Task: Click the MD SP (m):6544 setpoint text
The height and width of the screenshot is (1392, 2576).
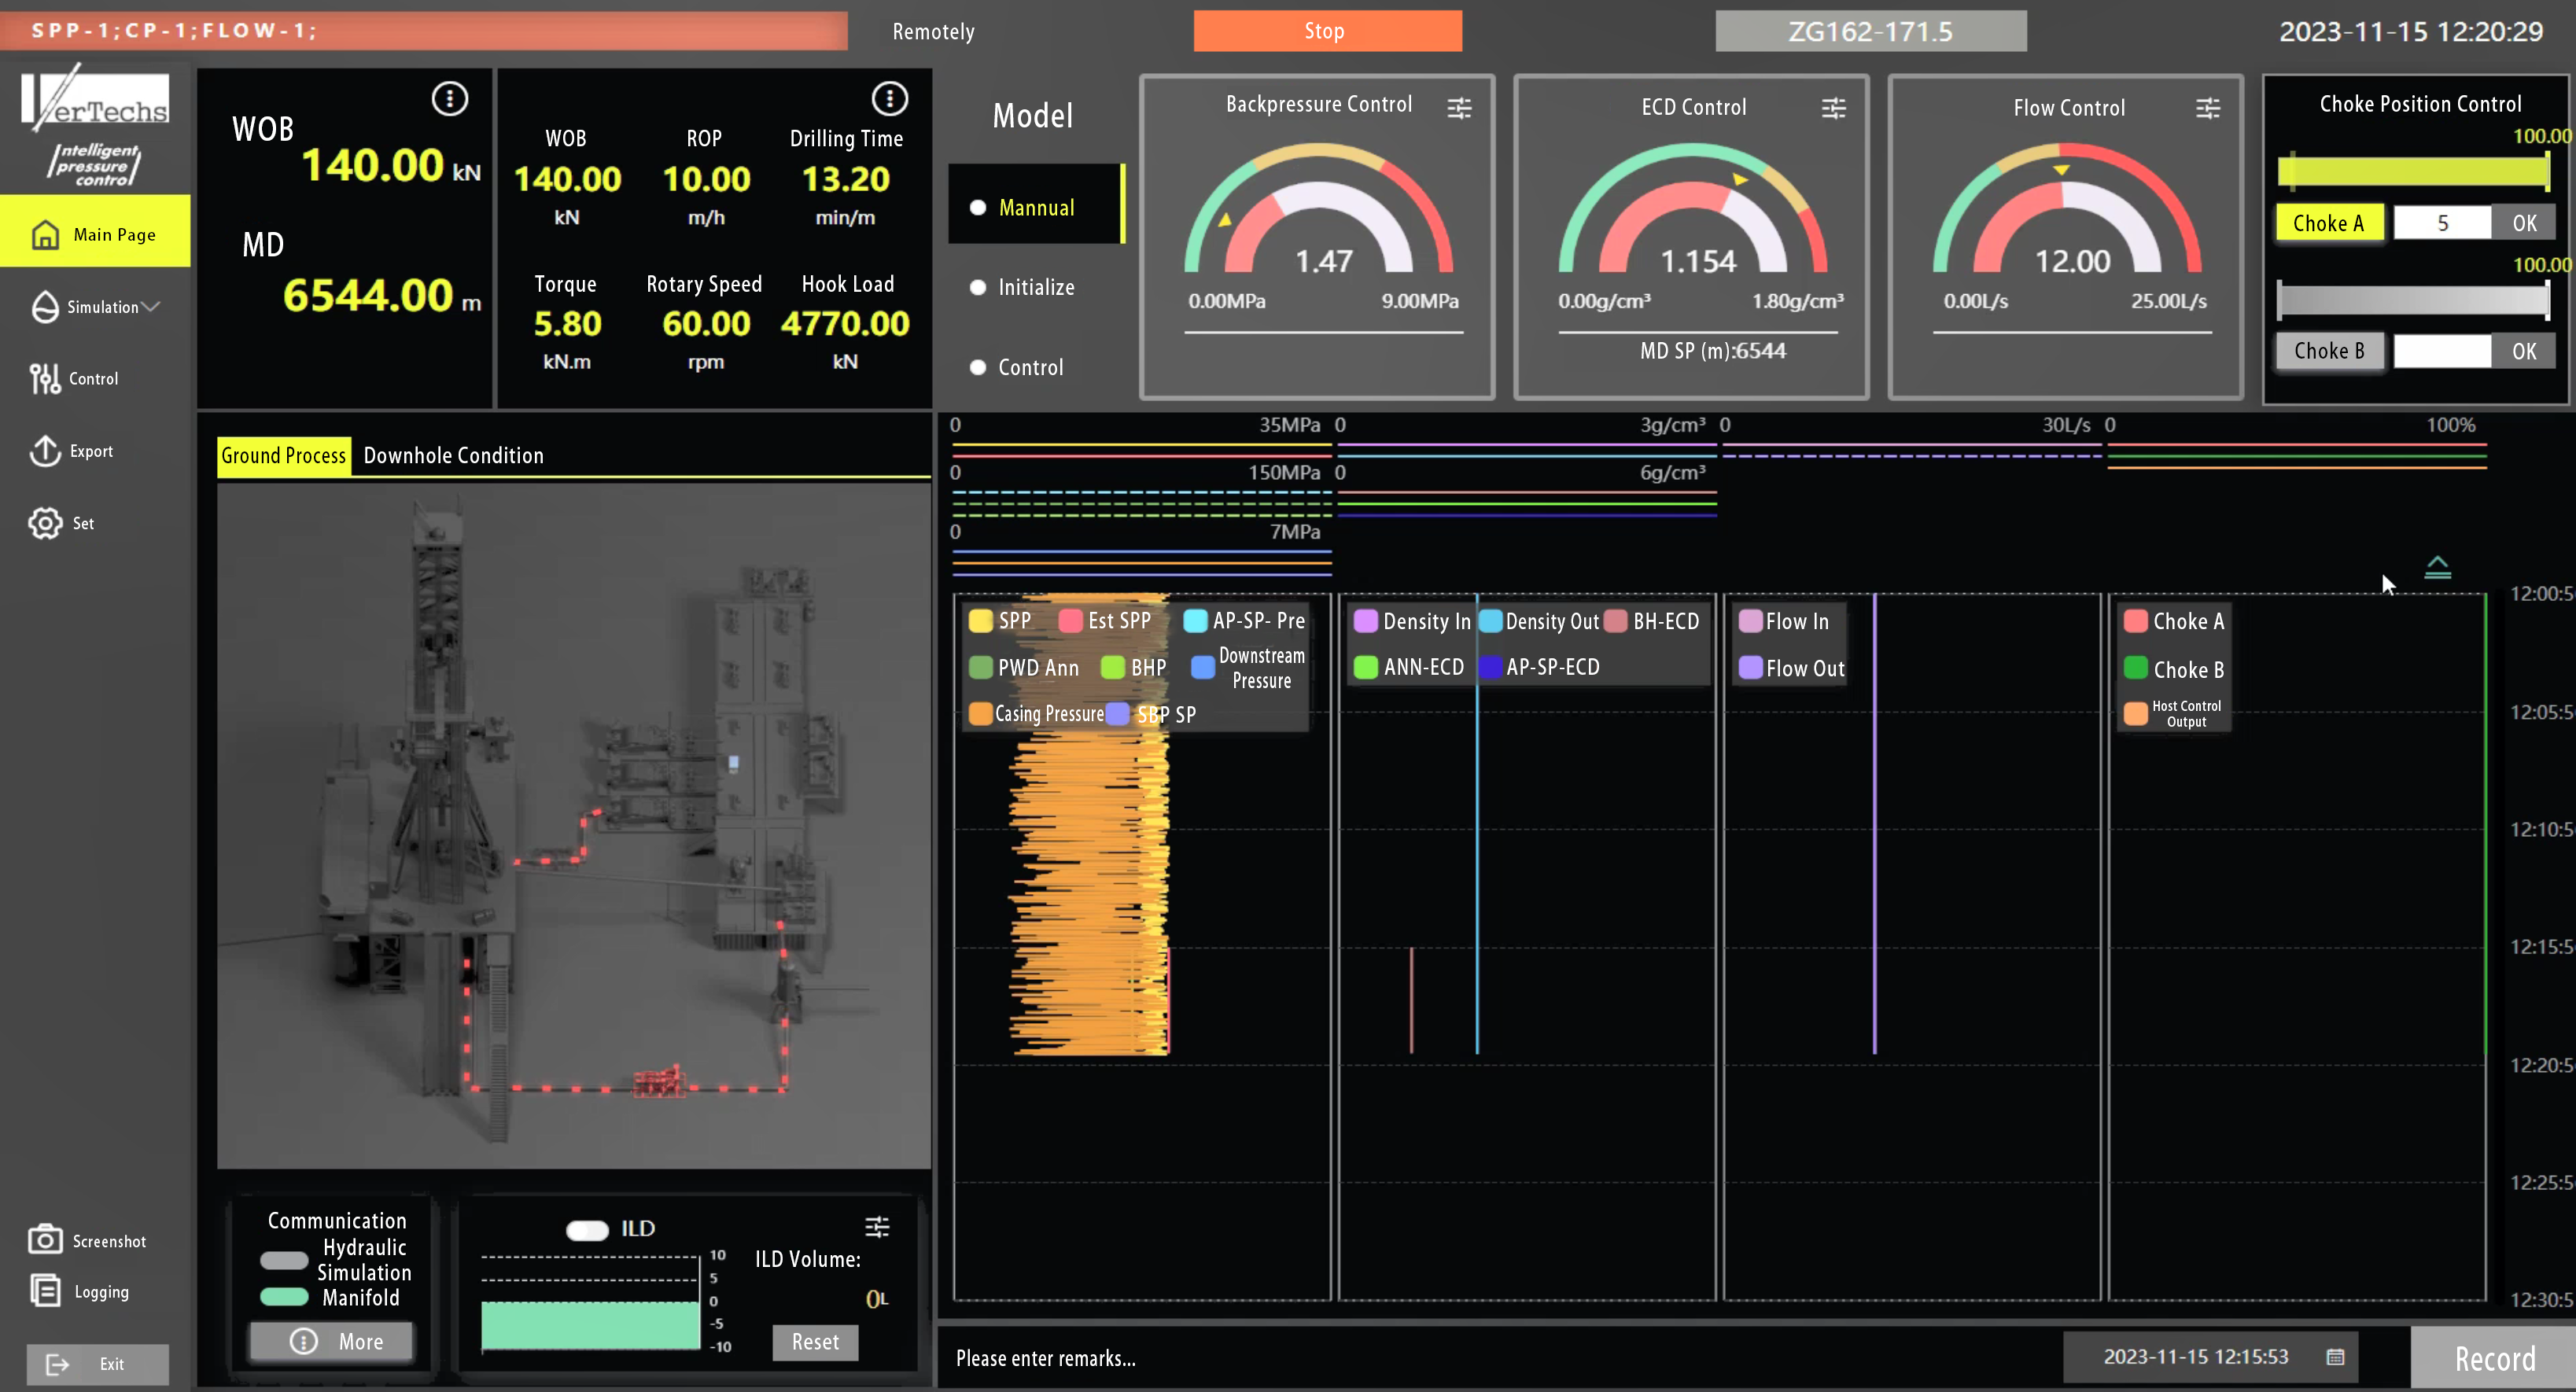Action: 1712,350
